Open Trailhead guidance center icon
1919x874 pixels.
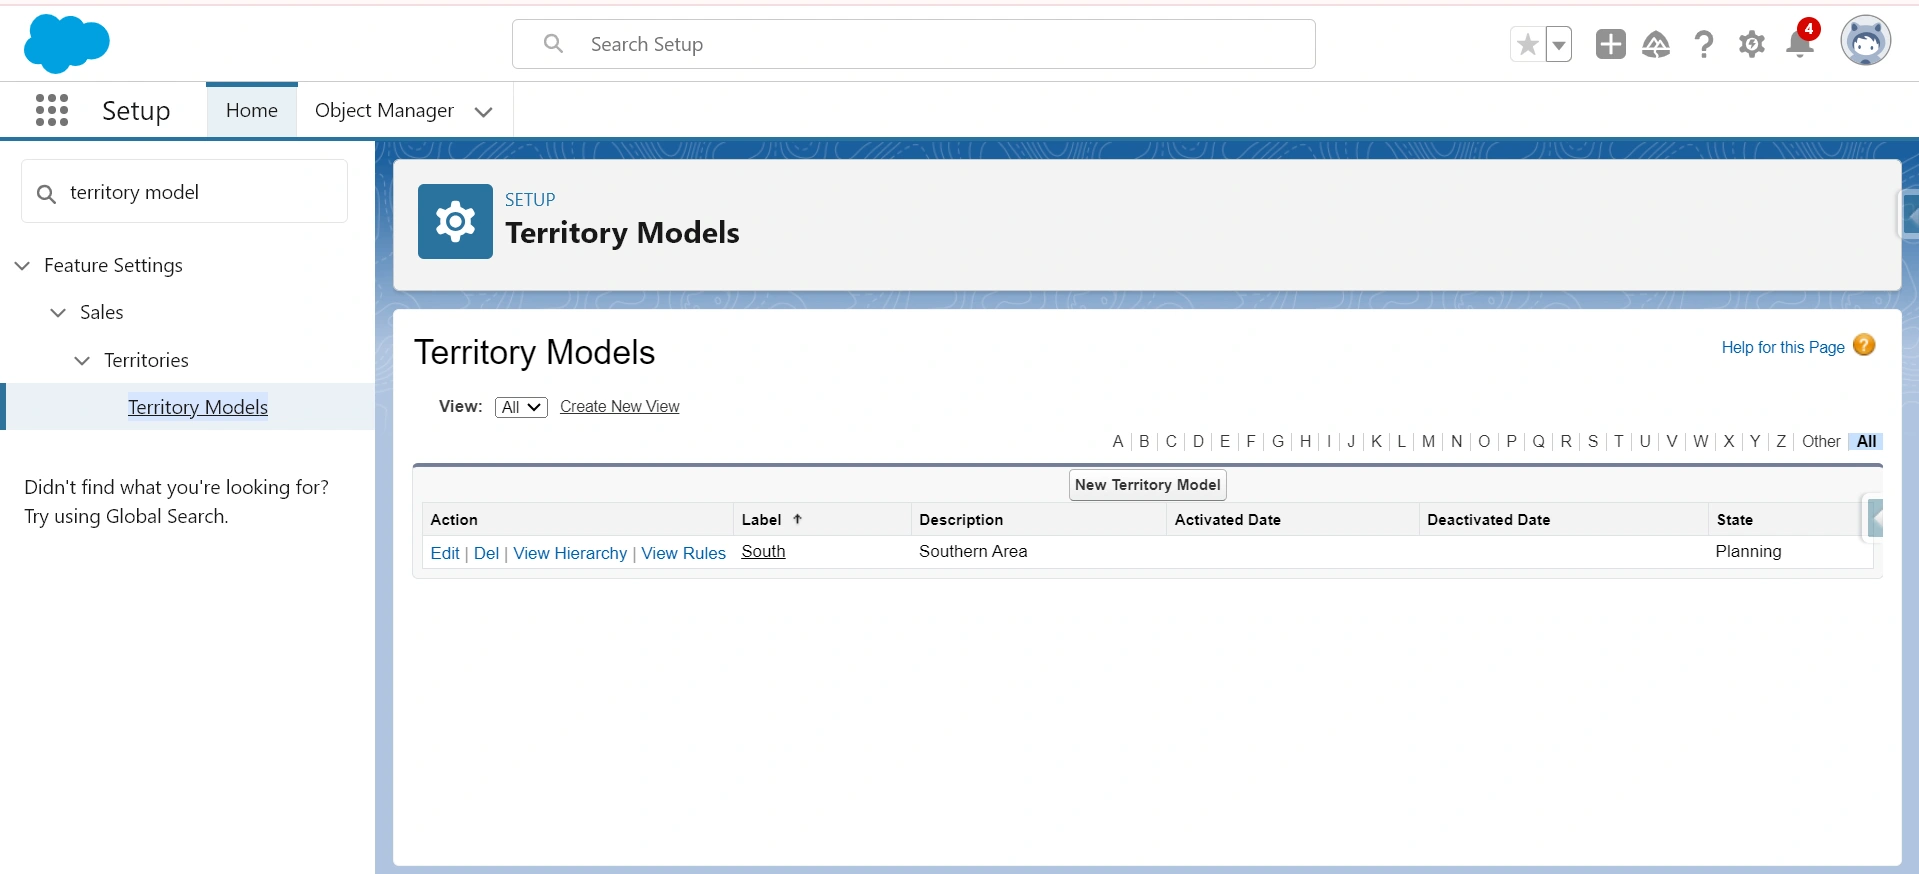(x=1656, y=44)
